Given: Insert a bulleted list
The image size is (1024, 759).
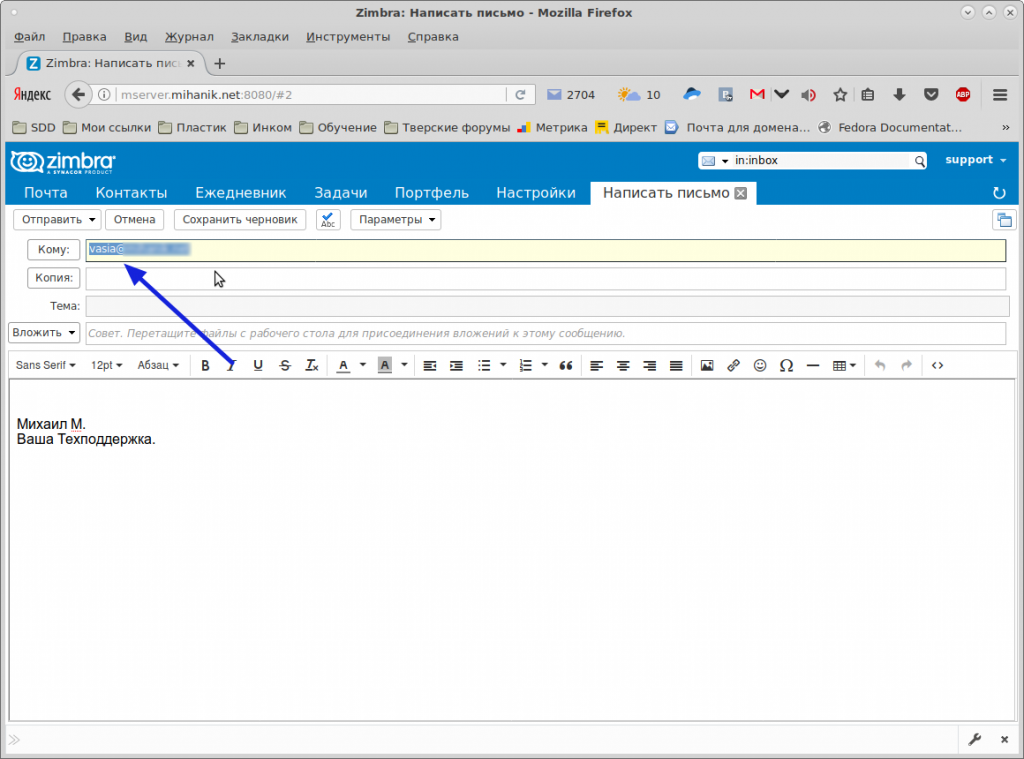Looking at the screenshot, I should pos(484,366).
